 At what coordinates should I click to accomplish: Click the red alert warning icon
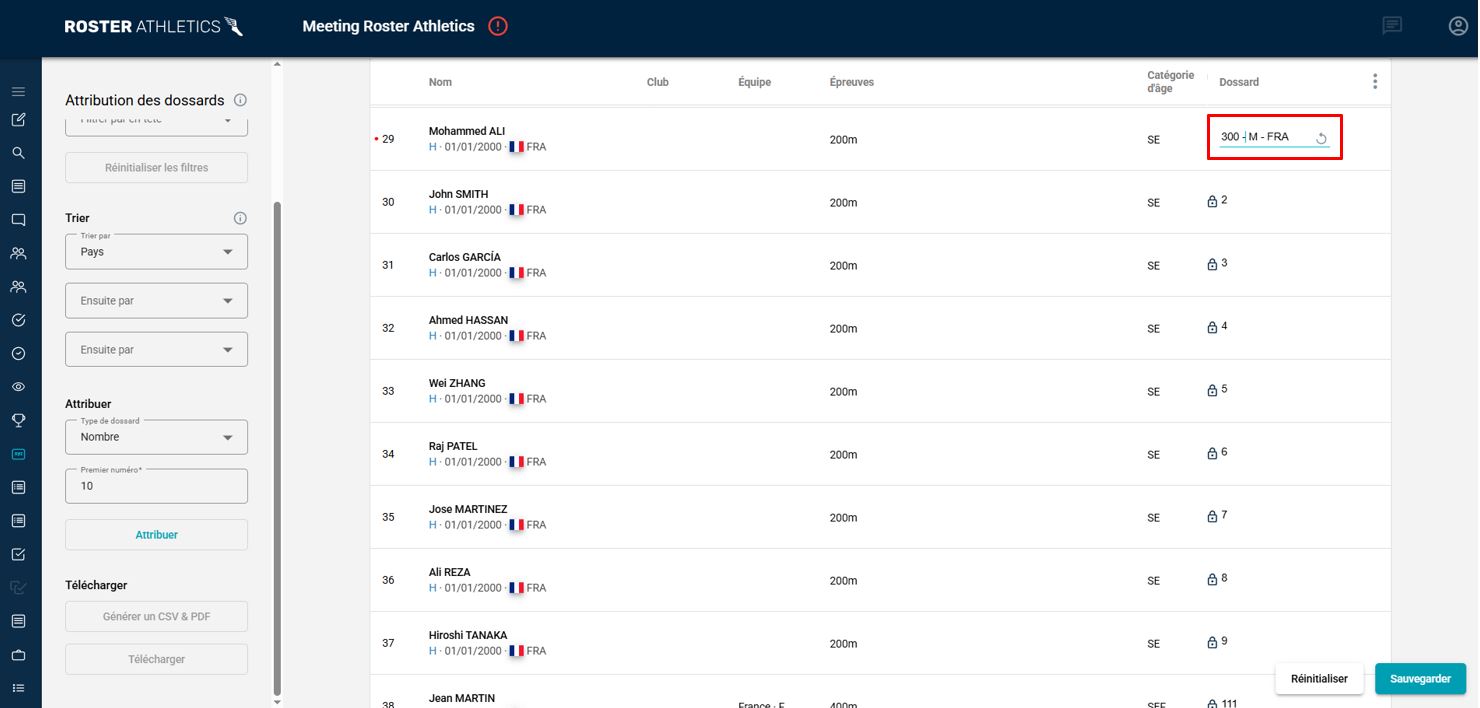pyautogui.click(x=498, y=26)
